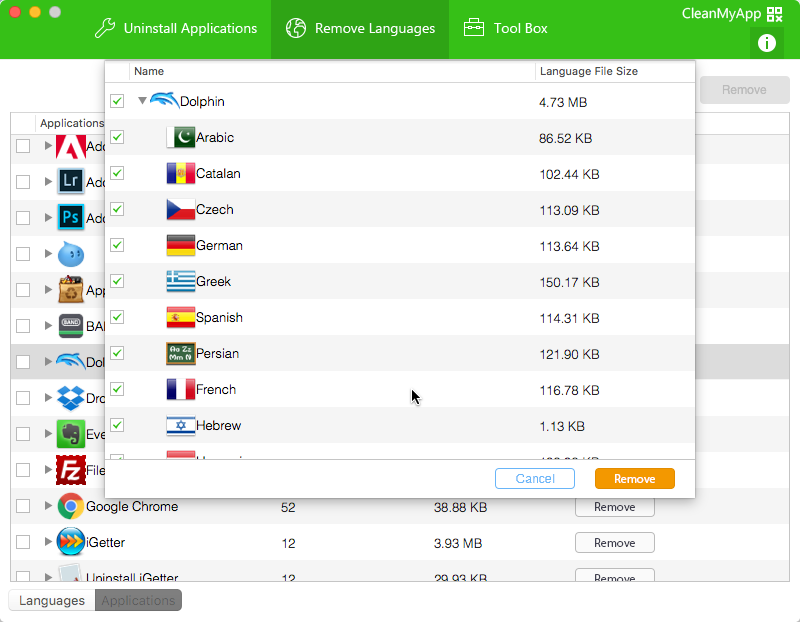Click the info button in the green header

tap(767, 43)
